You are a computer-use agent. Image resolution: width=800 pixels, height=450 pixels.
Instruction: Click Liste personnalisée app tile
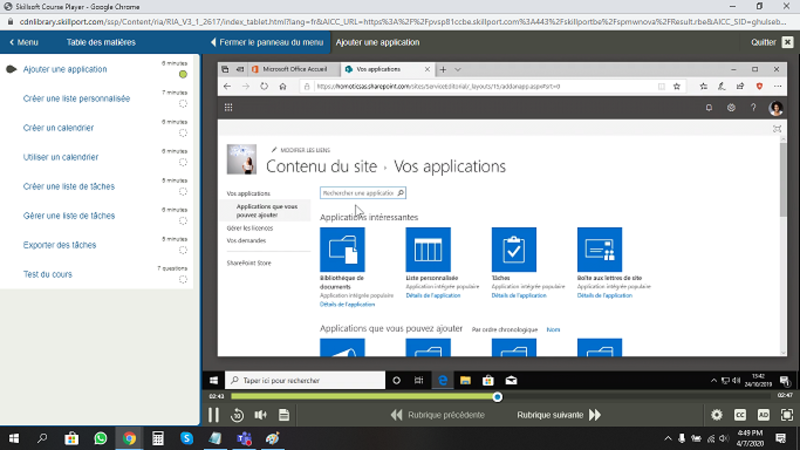coord(428,249)
